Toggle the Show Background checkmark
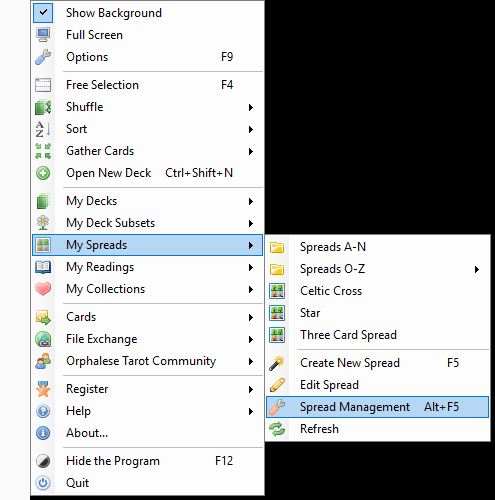Viewport: 495px width, 500px height. (43, 13)
